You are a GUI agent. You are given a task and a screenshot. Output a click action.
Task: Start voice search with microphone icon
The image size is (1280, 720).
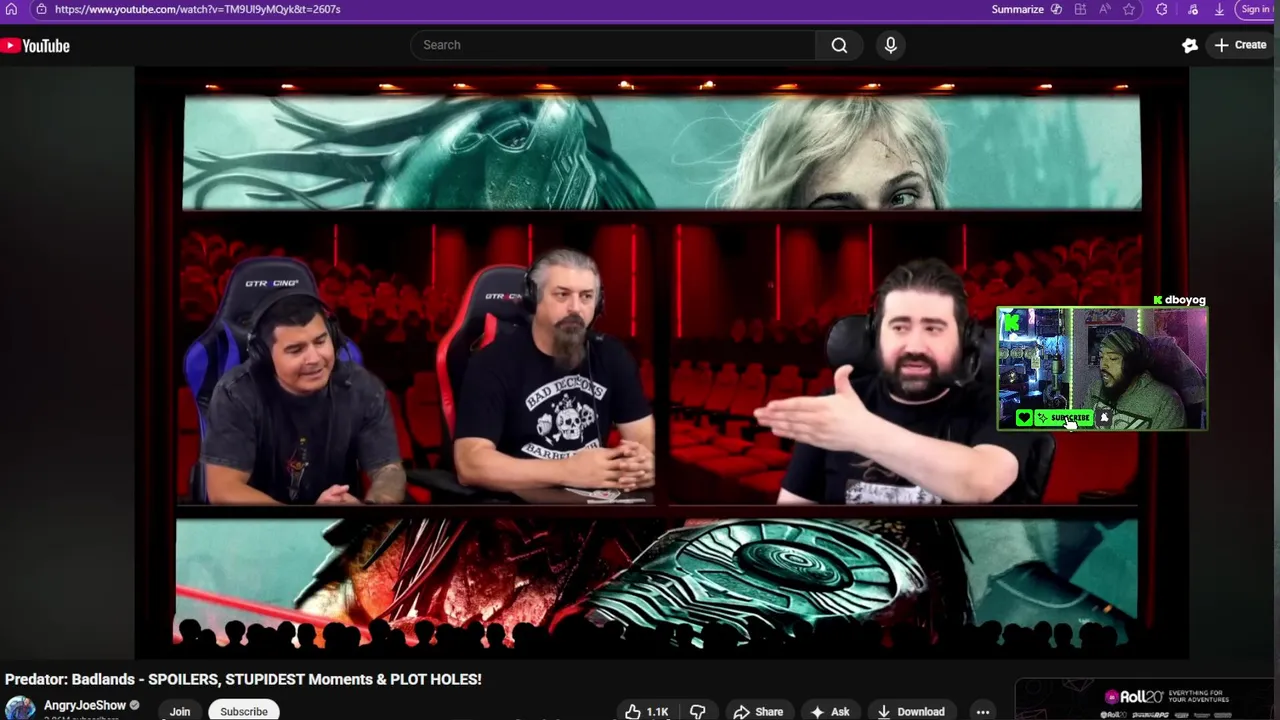890,45
